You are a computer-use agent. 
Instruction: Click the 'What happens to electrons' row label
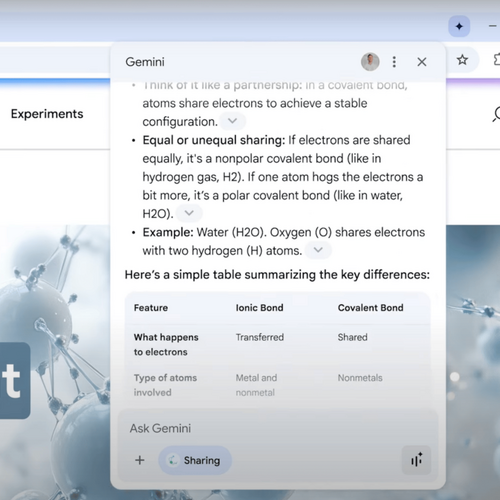click(x=166, y=345)
